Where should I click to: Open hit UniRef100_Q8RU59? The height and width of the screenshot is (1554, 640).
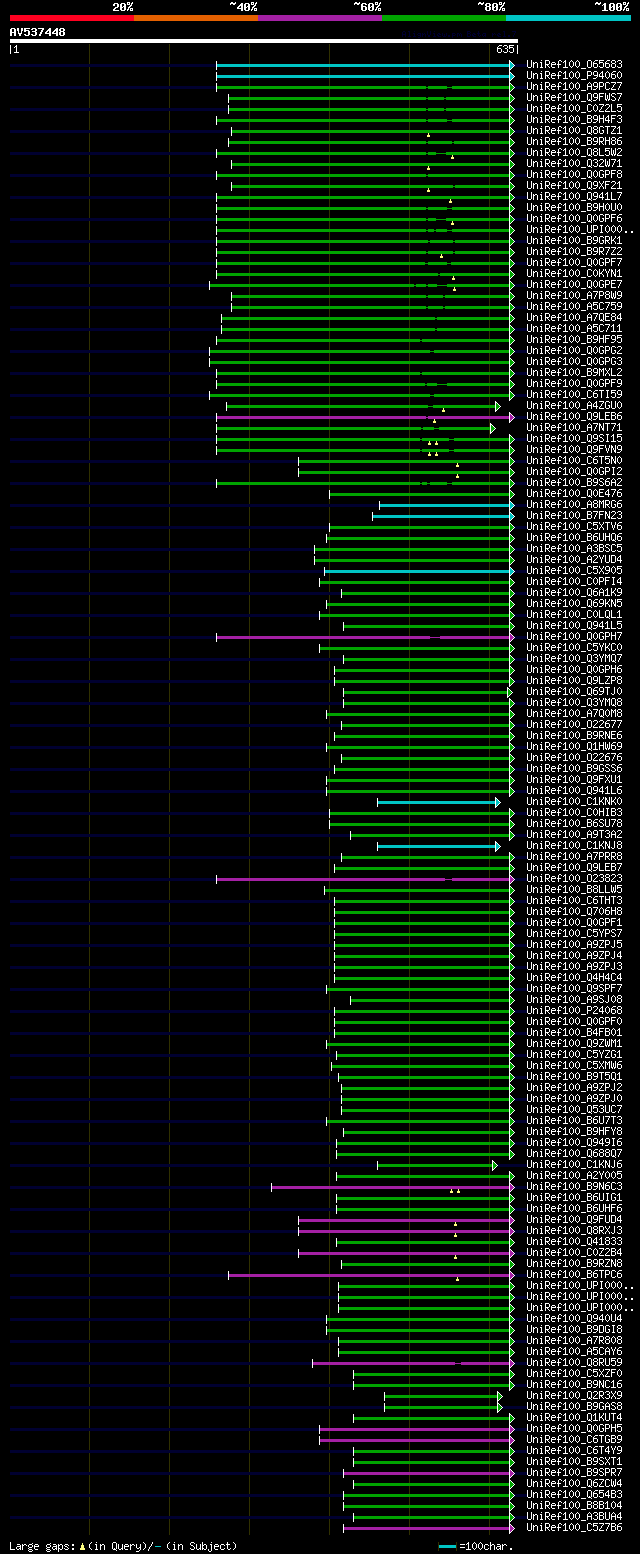574,1362
